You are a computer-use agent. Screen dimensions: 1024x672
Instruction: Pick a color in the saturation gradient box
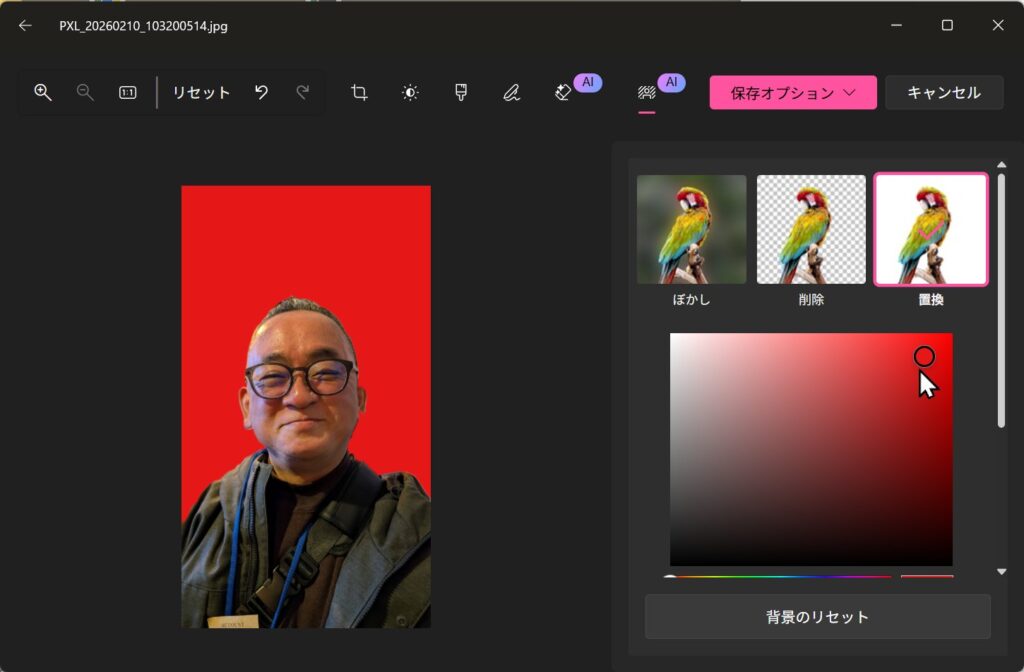tap(810, 450)
